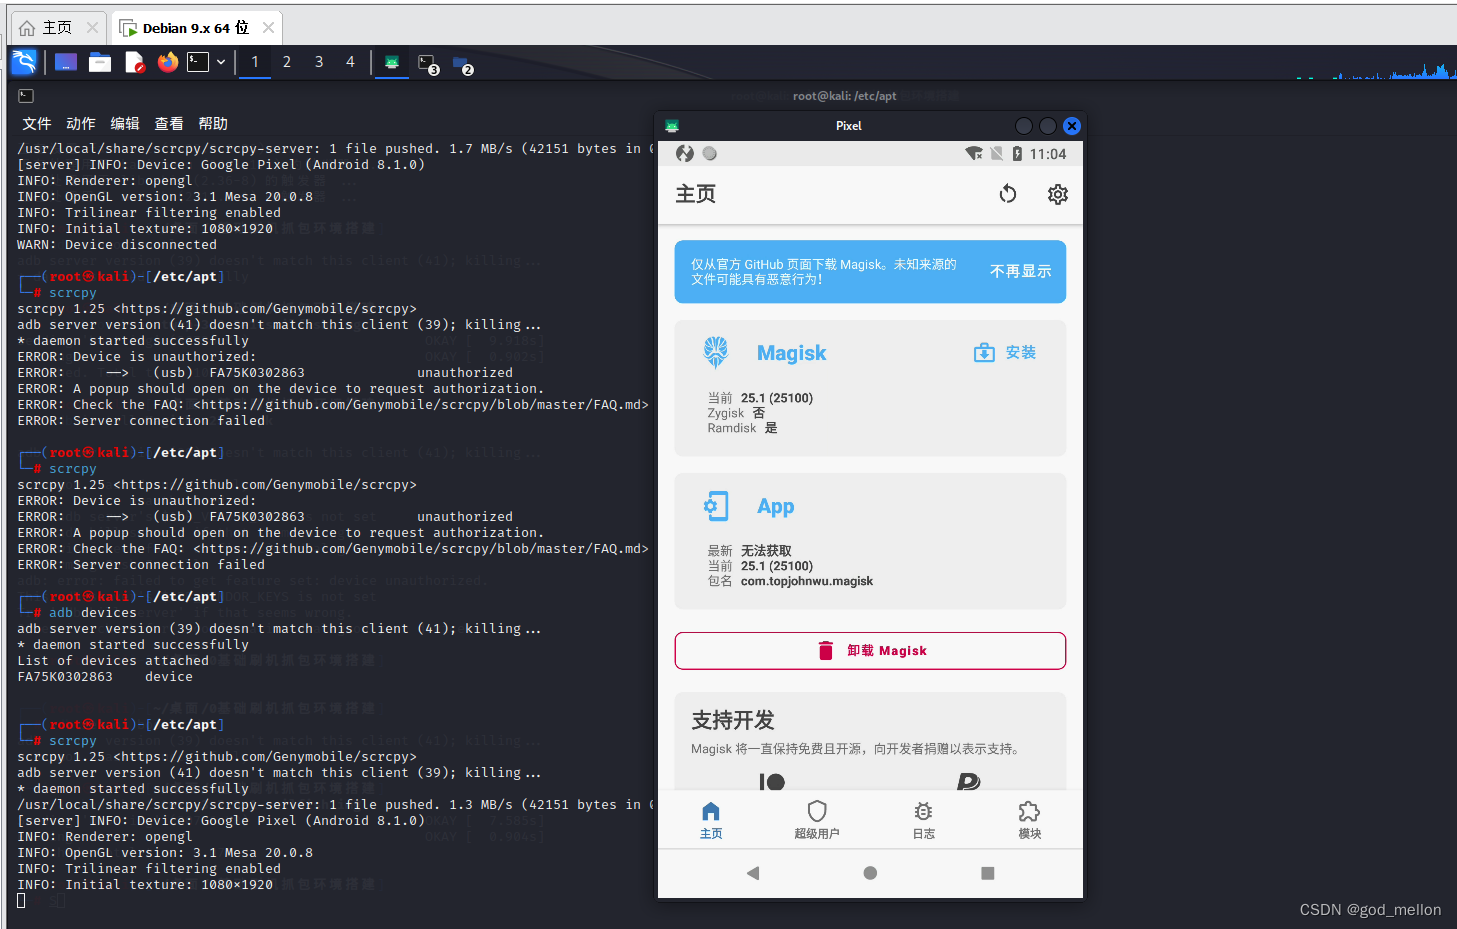This screenshot has height=929, width=1457.
Task: Show desktop via the taskbar panel icon
Action: click(66, 62)
